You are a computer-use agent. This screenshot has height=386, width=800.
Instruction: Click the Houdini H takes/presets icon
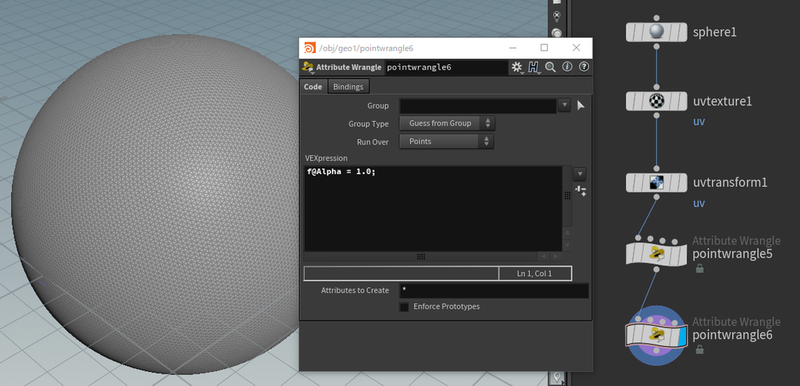click(x=534, y=67)
